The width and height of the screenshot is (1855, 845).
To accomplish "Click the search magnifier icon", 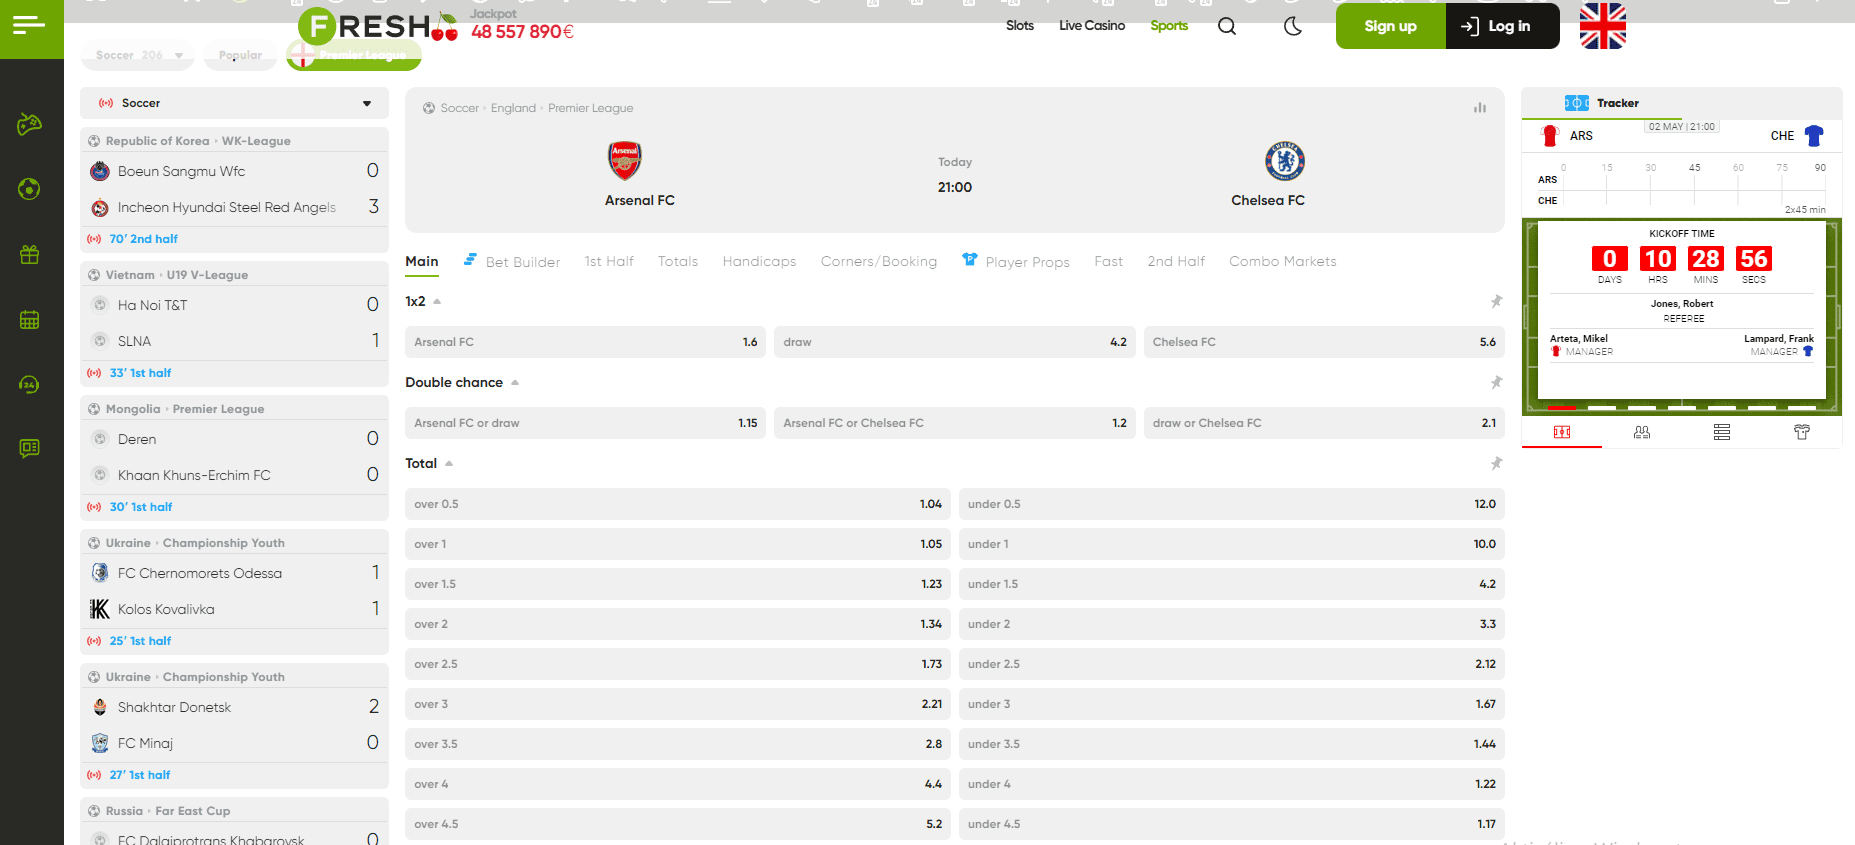I will click(1227, 26).
